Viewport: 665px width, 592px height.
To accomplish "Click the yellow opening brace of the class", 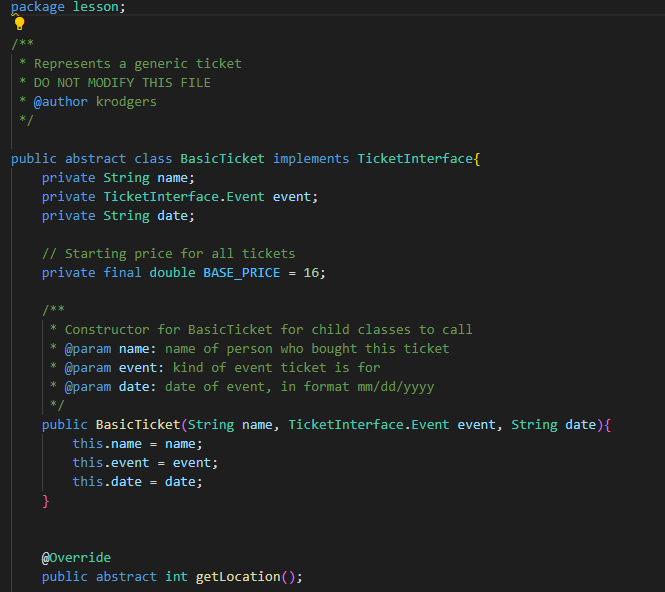I will (477, 159).
